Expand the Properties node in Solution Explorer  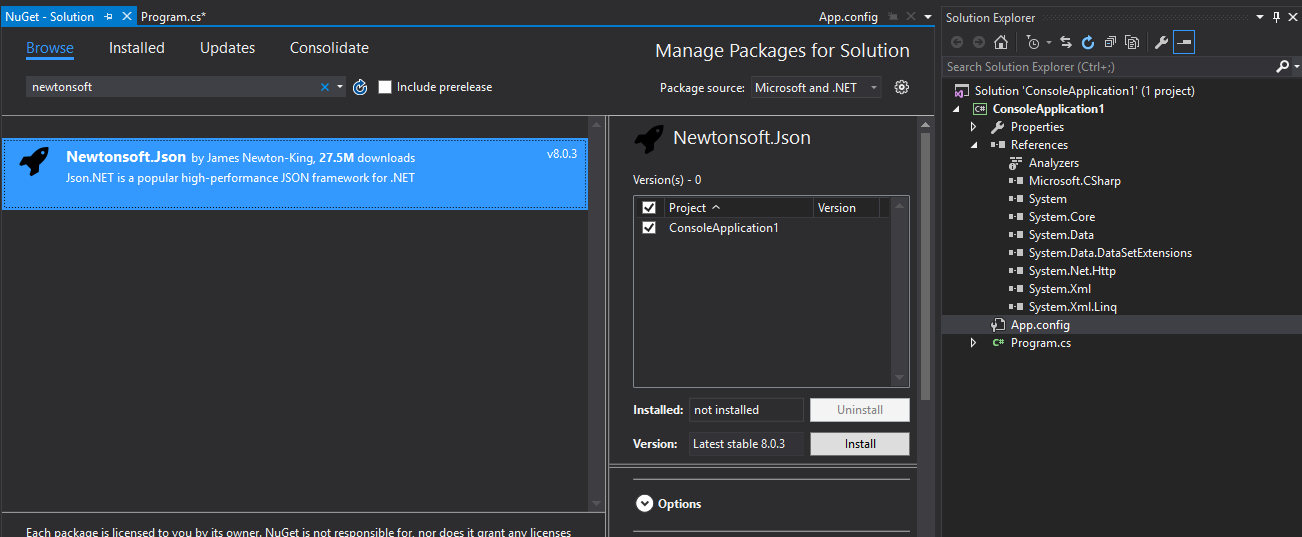pyautogui.click(x=974, y=127)
